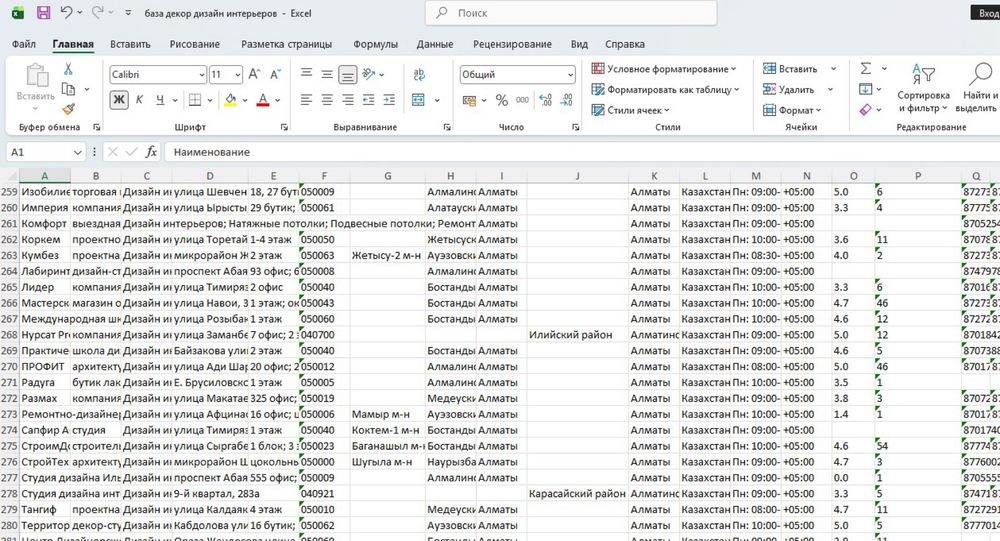Decrease font size with smaller A icon
The width and height of the screenshot is (1000, 541).
(x=276, y=75)
